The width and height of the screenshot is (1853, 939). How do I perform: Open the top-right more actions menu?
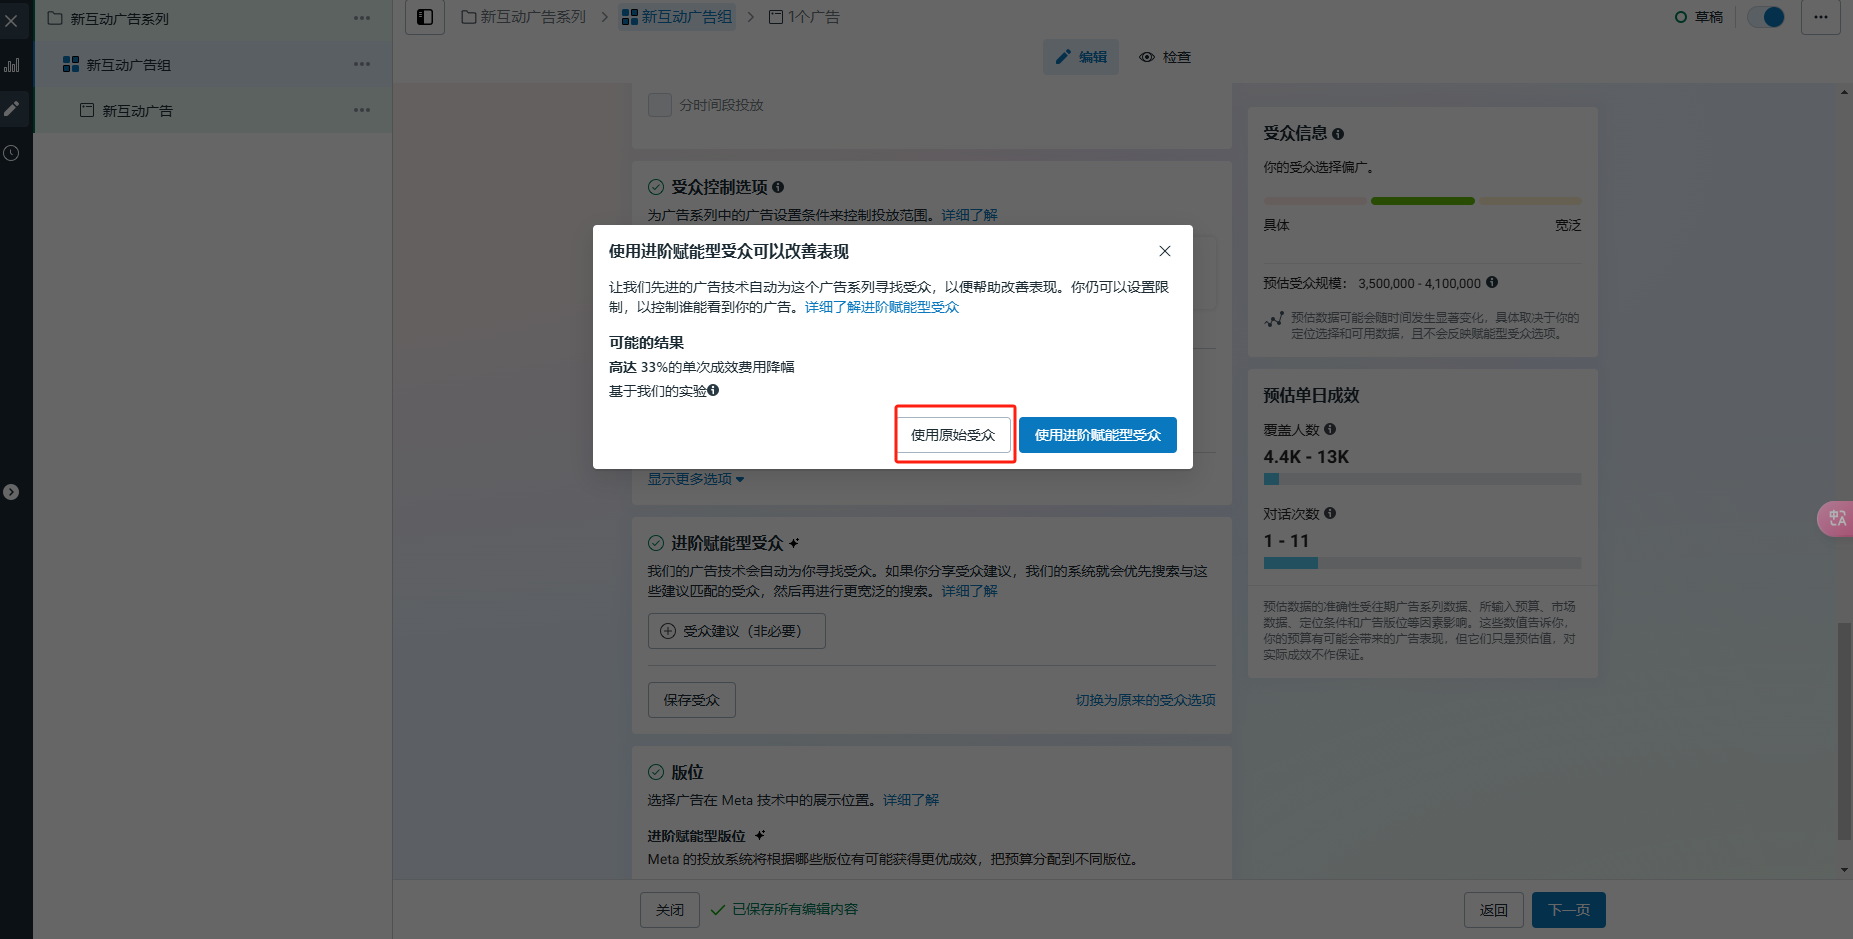pyautogui.click(x=1821, y=17)
